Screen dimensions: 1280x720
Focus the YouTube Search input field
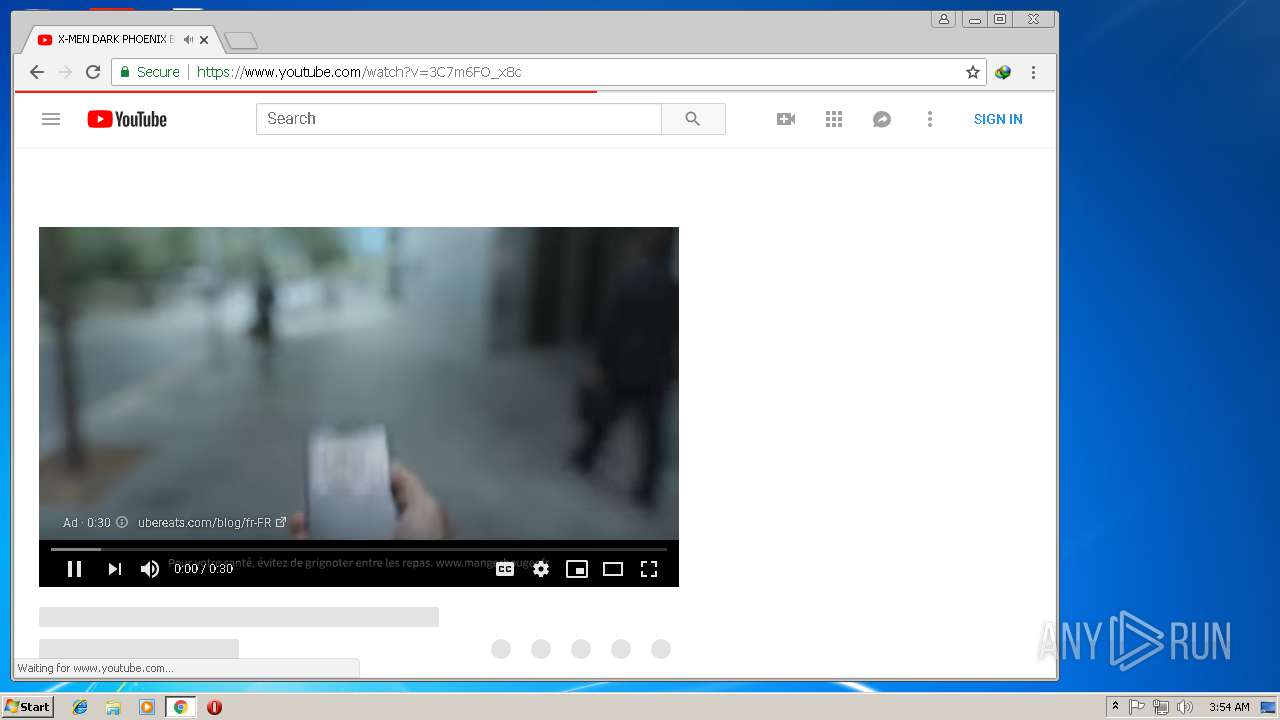coord(459,119)
